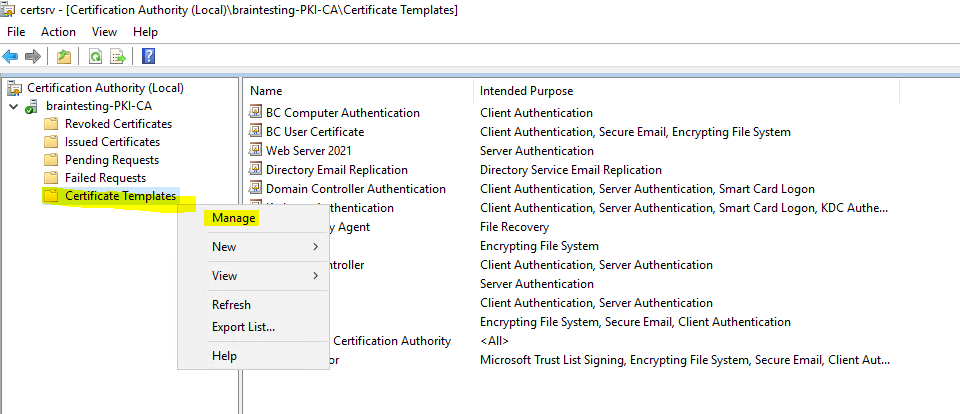960x414 pixels.
Task: Select Certification Authority (Local) root node
Action: tap(105, 88)
